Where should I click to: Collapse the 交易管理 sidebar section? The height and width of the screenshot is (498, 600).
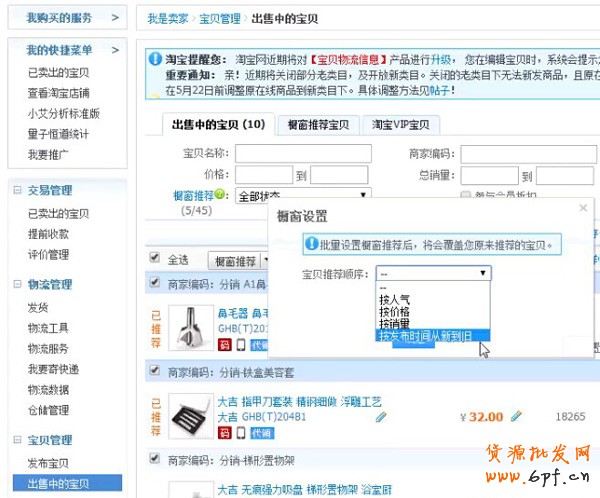click(x=17, y=190)
